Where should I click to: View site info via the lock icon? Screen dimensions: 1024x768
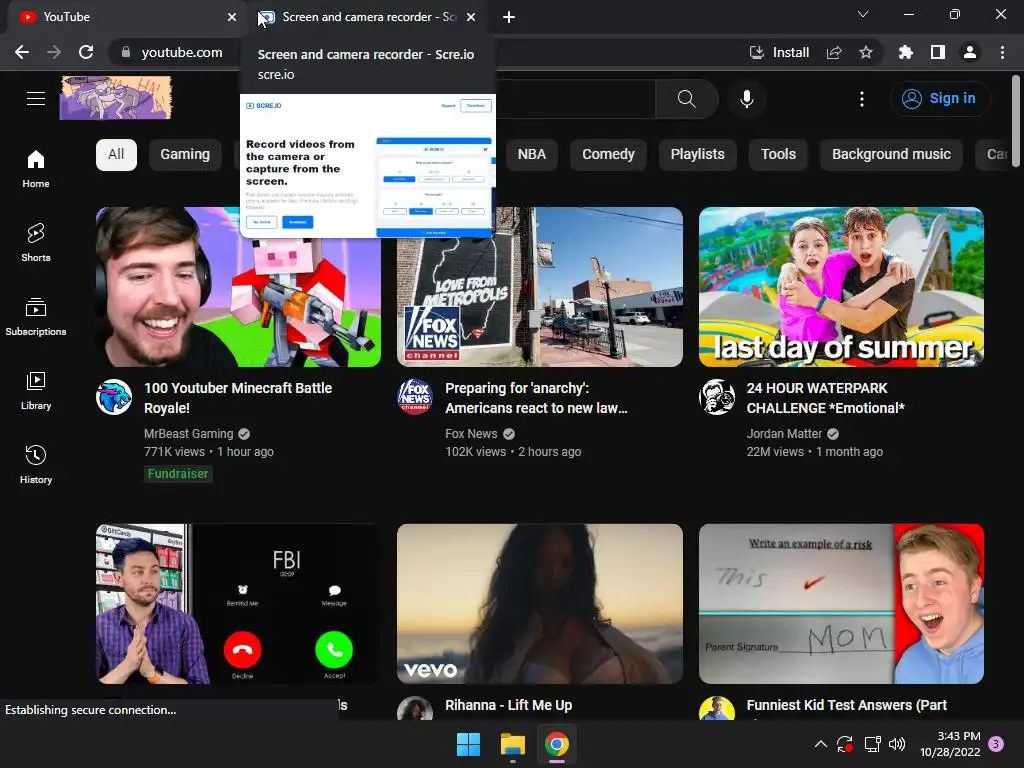tap(126, 52)
